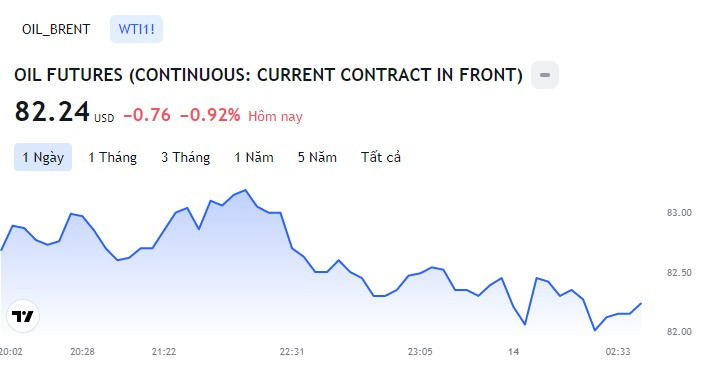Select the WTI1! symbol tab
701x365 pixels.
pos(136,30)
